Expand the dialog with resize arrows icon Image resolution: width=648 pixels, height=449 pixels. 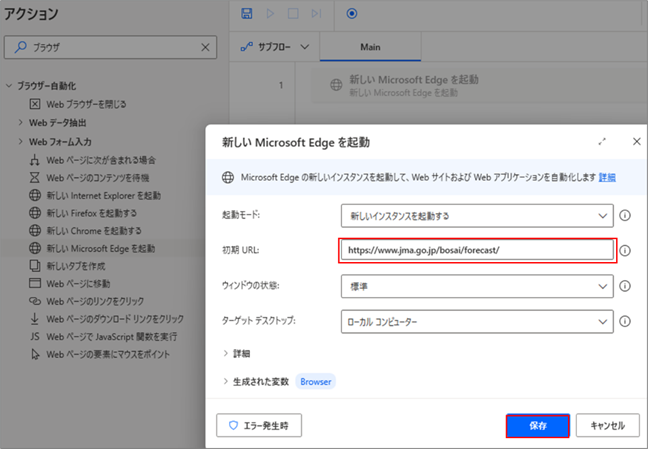(602, 142)
